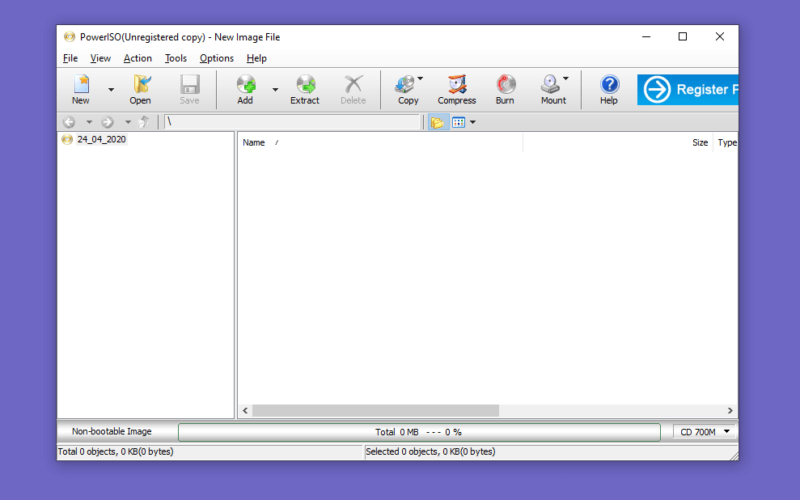The image size is (800, 500).
Task: Click the Forward navigation arrow icon
Action: [107, 122]
